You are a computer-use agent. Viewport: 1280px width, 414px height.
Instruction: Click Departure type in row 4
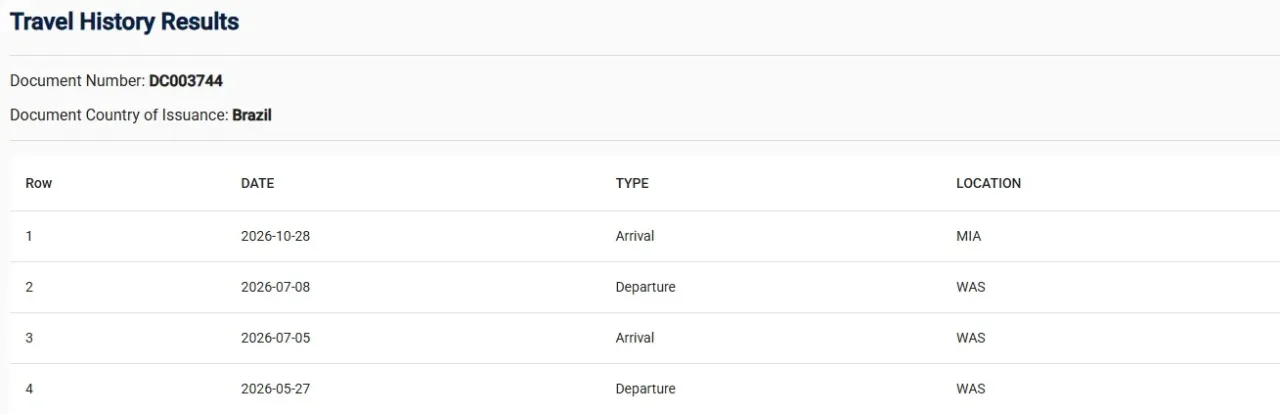(x=646, y=389)
